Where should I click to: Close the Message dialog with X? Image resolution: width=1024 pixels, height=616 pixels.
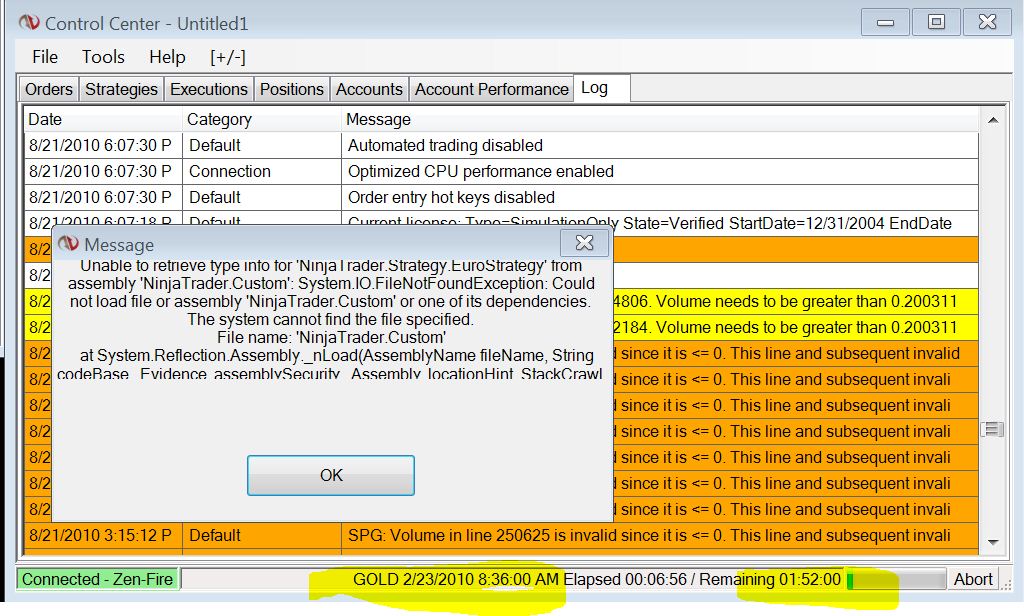coord(584,243)
